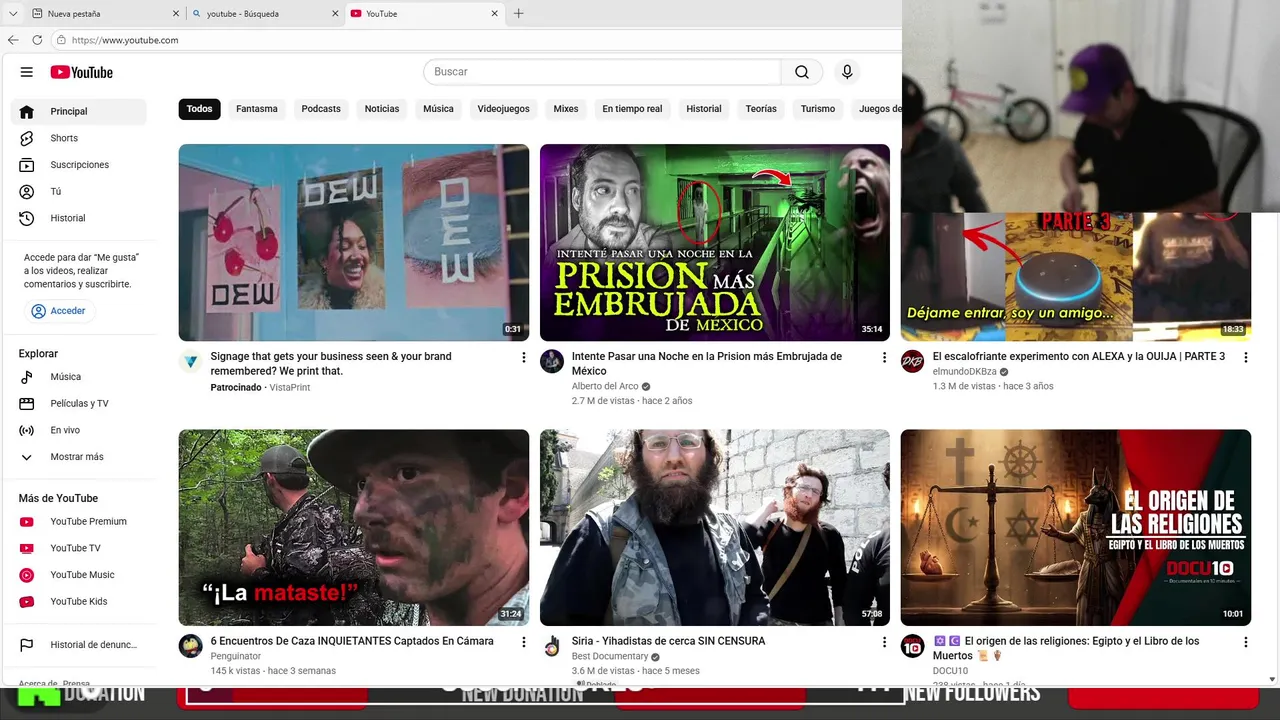Open 6 Encuentros De Caza INQUIETANTES title
This screenshot has width=1280, height=720.
352,641
